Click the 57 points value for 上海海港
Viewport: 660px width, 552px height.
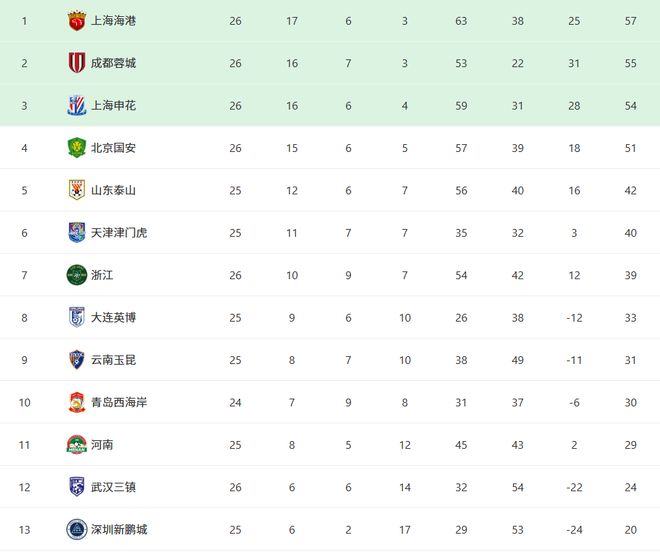(631, 20)
